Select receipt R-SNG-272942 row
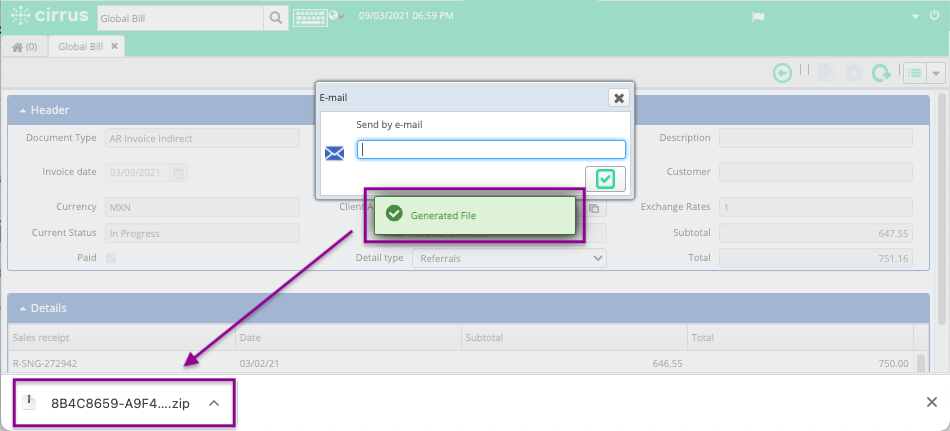Viewport: 950px width, 431px height. pos(461,364)
